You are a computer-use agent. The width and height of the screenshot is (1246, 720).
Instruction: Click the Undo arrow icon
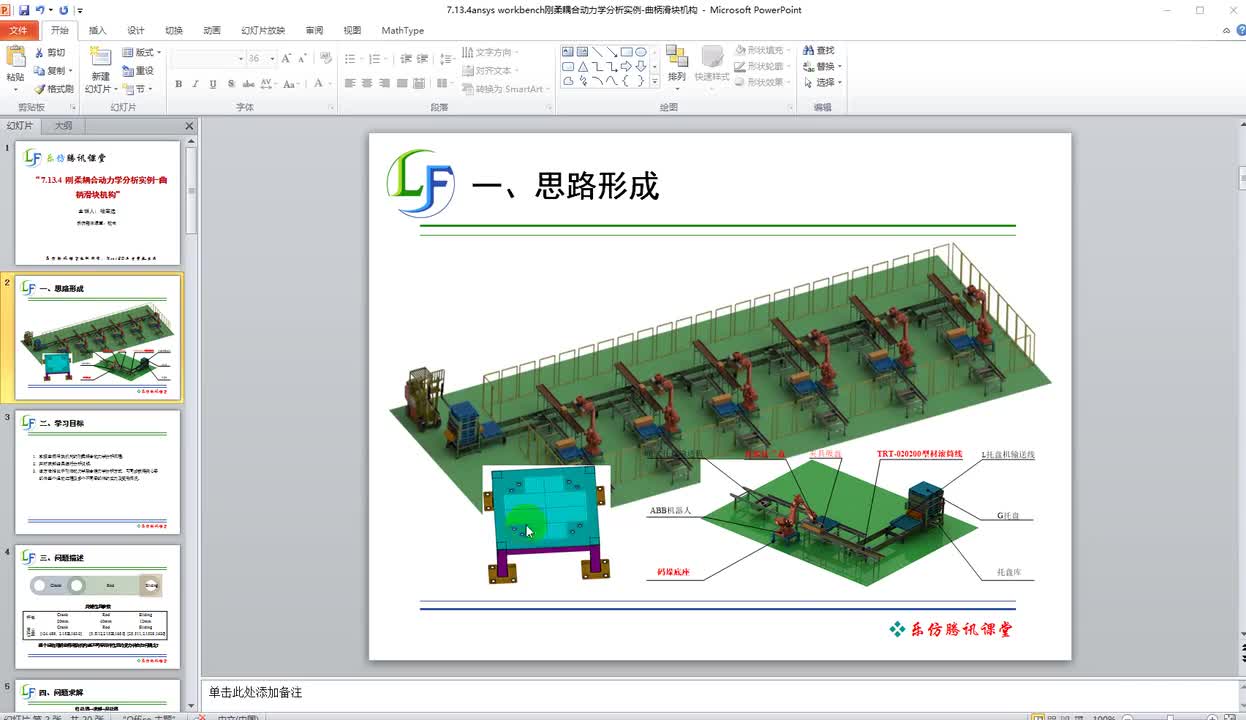pyautogui.click(x=39, y=10)
